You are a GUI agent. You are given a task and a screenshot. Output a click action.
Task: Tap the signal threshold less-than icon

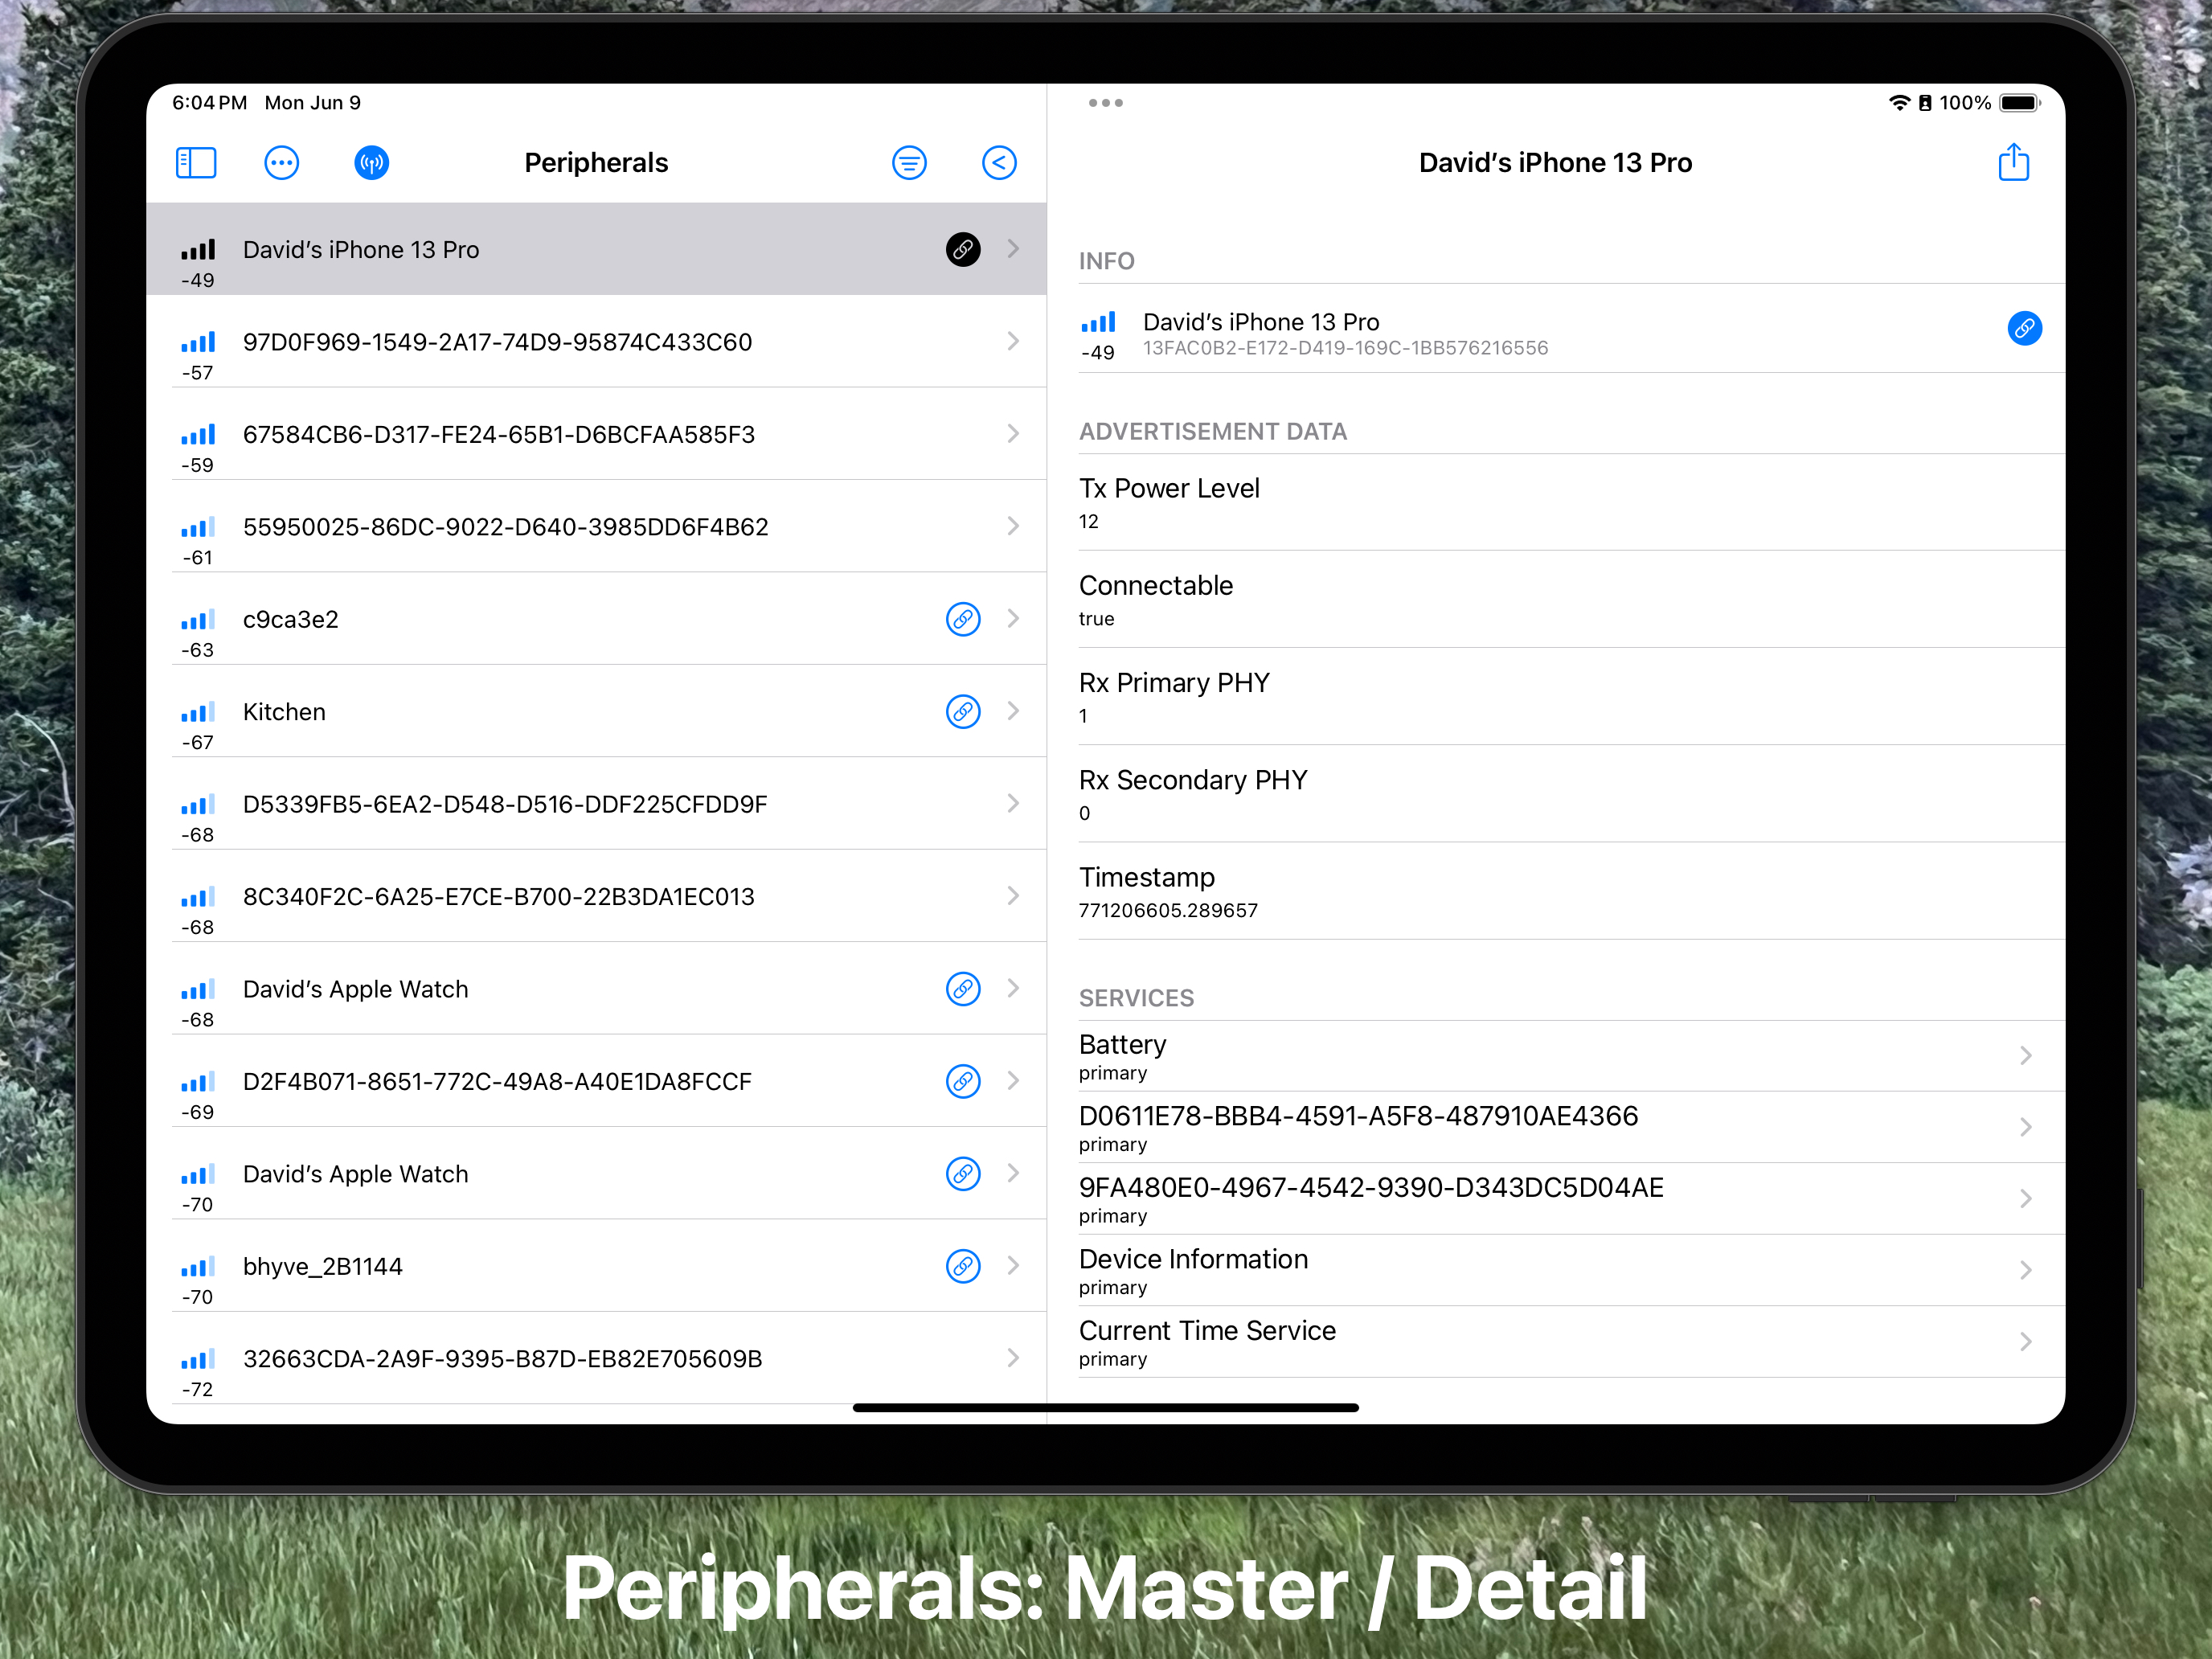point(999,163)
